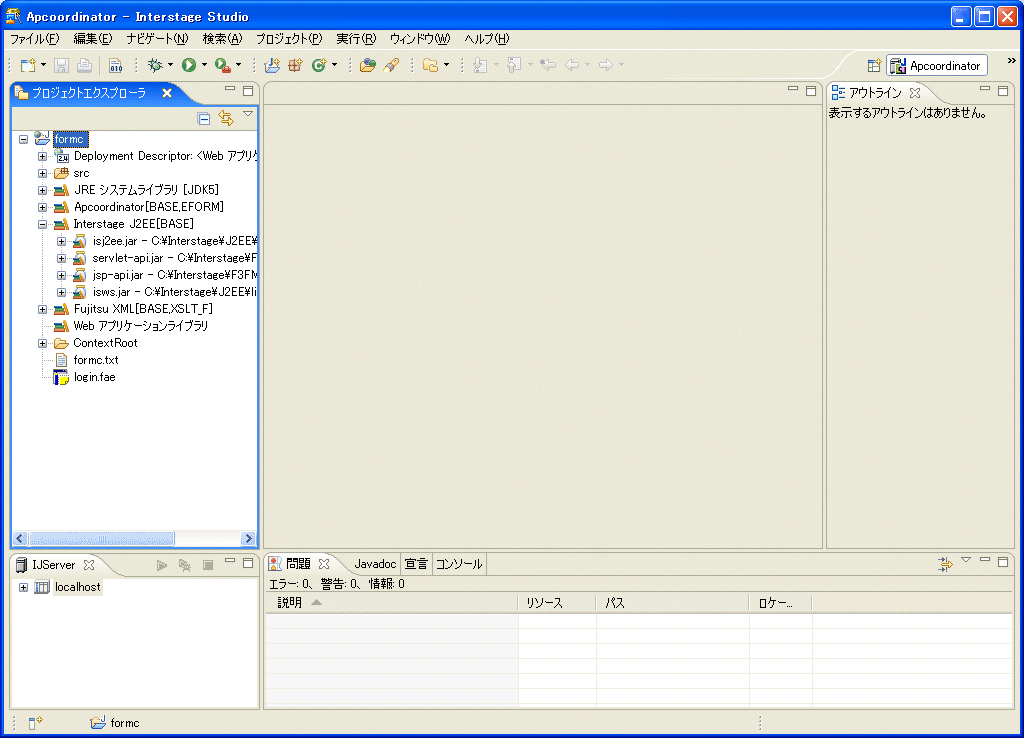Expand Apcoordinator[BASE,EFORM] node
The width and height of the screenshot is (1024, 738).
(42, 207)
